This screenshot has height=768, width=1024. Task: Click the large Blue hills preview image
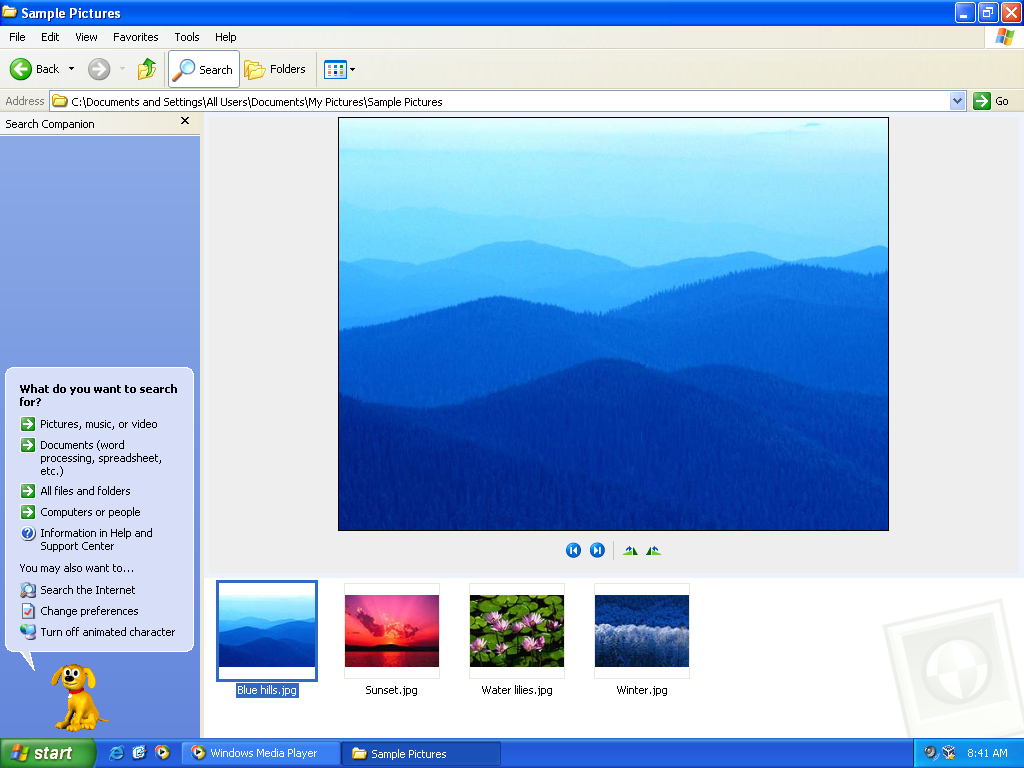coord(613,324)
